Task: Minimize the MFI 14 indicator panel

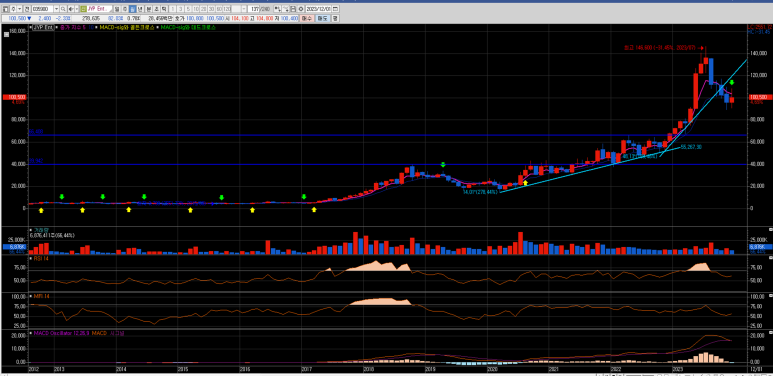Action: coord(771,295)
